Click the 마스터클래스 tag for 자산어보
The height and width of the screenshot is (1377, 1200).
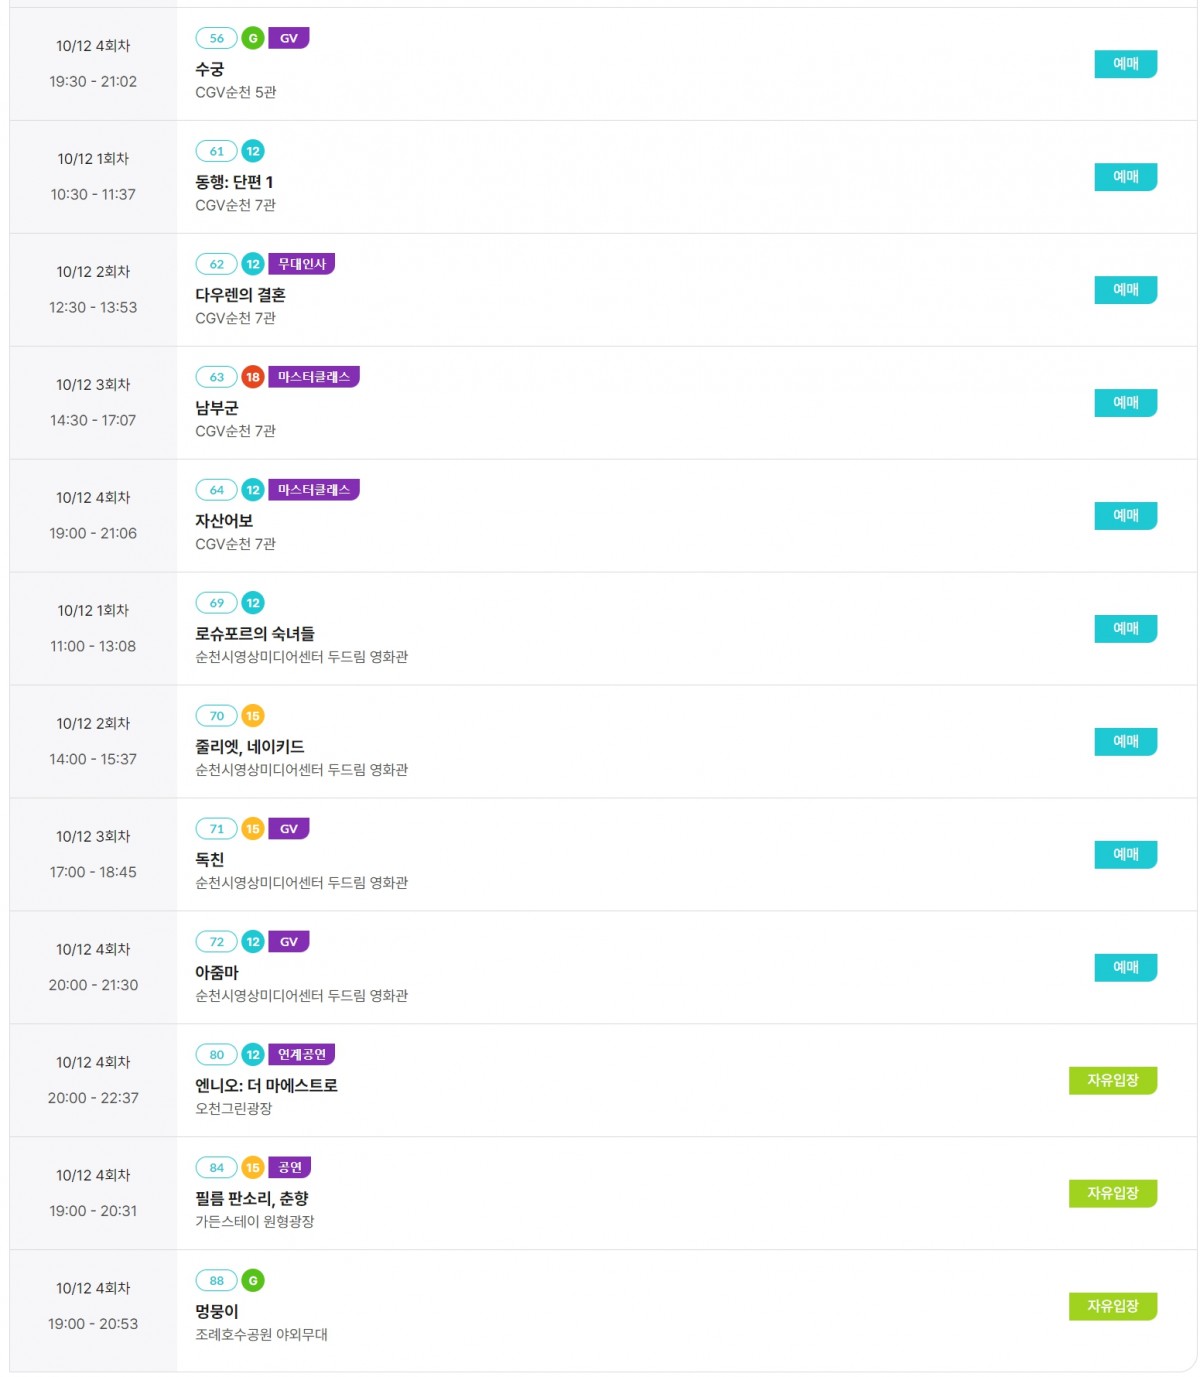point(314,490)
